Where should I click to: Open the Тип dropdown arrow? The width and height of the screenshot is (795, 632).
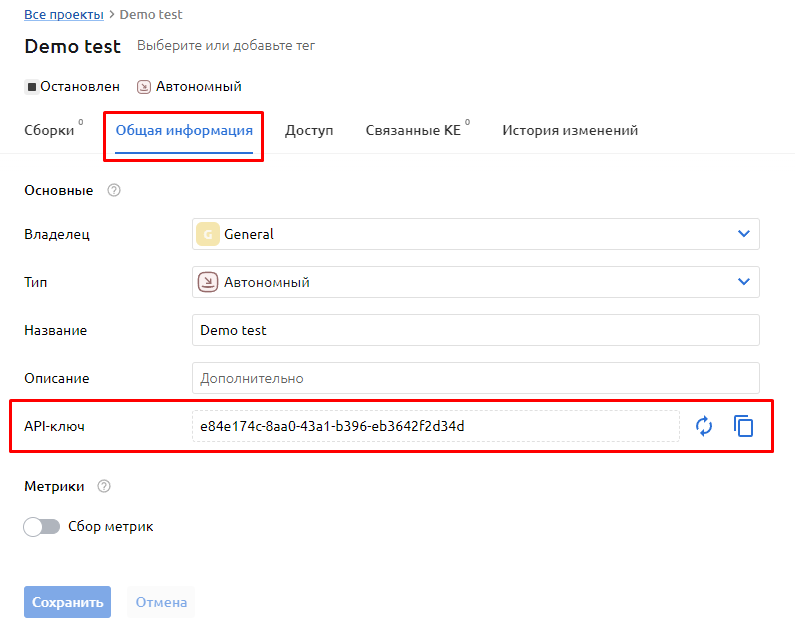(743, 282)
